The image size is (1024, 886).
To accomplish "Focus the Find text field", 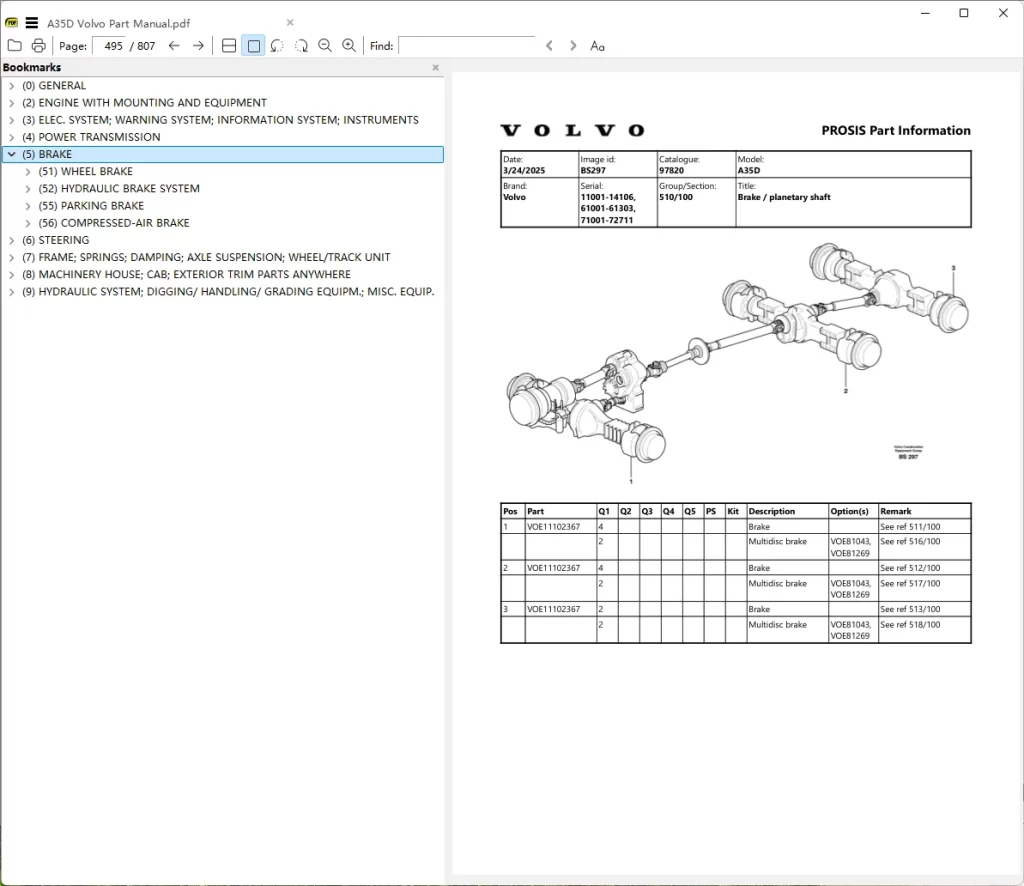I will 466,46.
